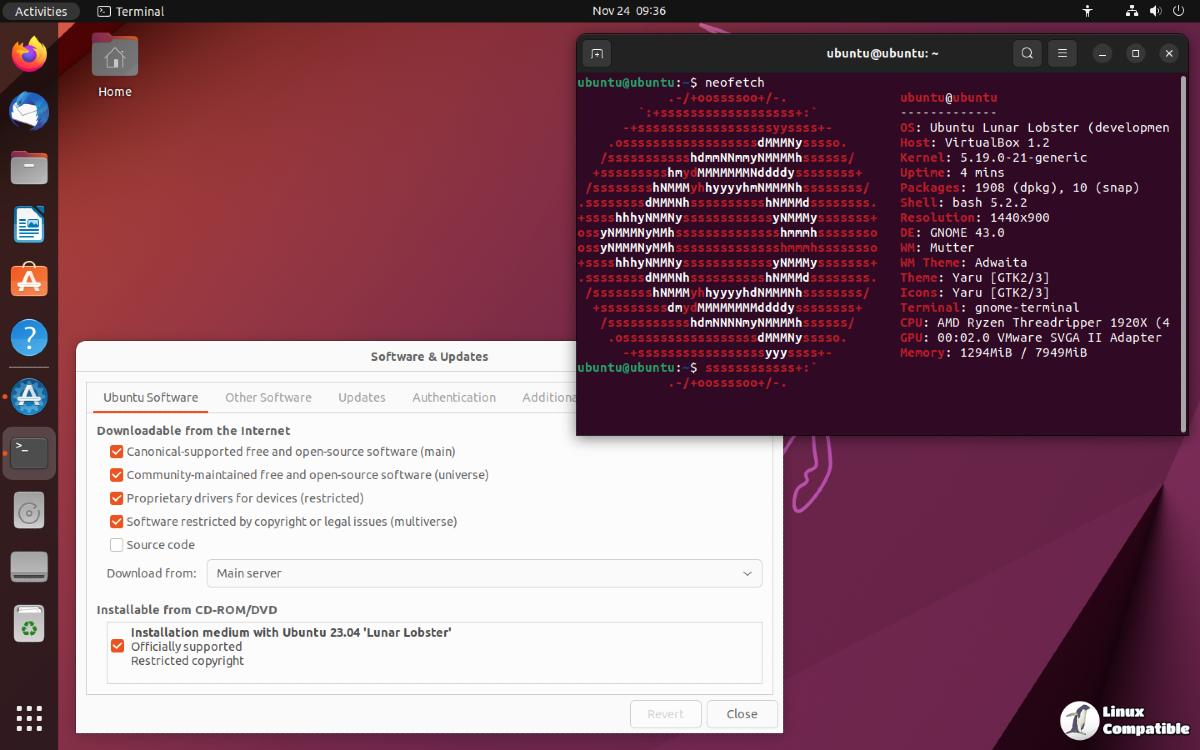The image size is (1200, 750).
Task: Open the terminal hamburger menu
Action: [1062, 54]
